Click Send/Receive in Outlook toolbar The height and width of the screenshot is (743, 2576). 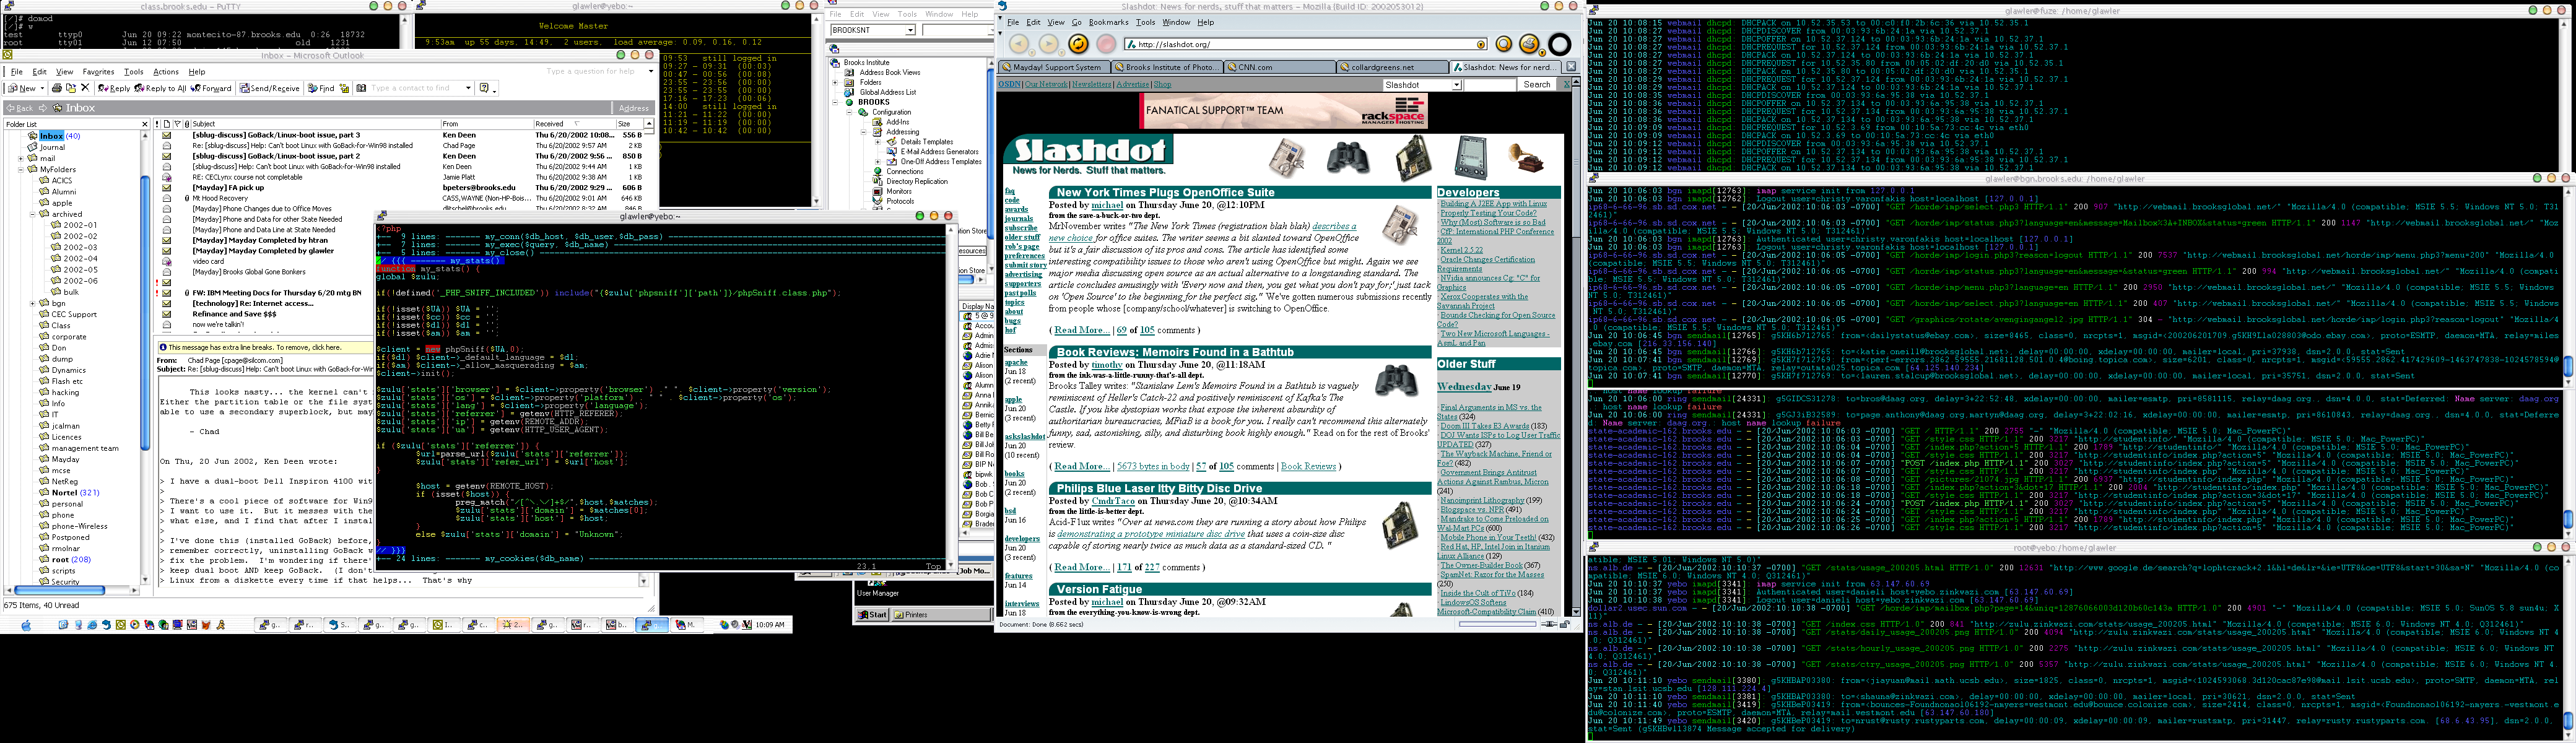pyautogui.click(x=270, y=88)
